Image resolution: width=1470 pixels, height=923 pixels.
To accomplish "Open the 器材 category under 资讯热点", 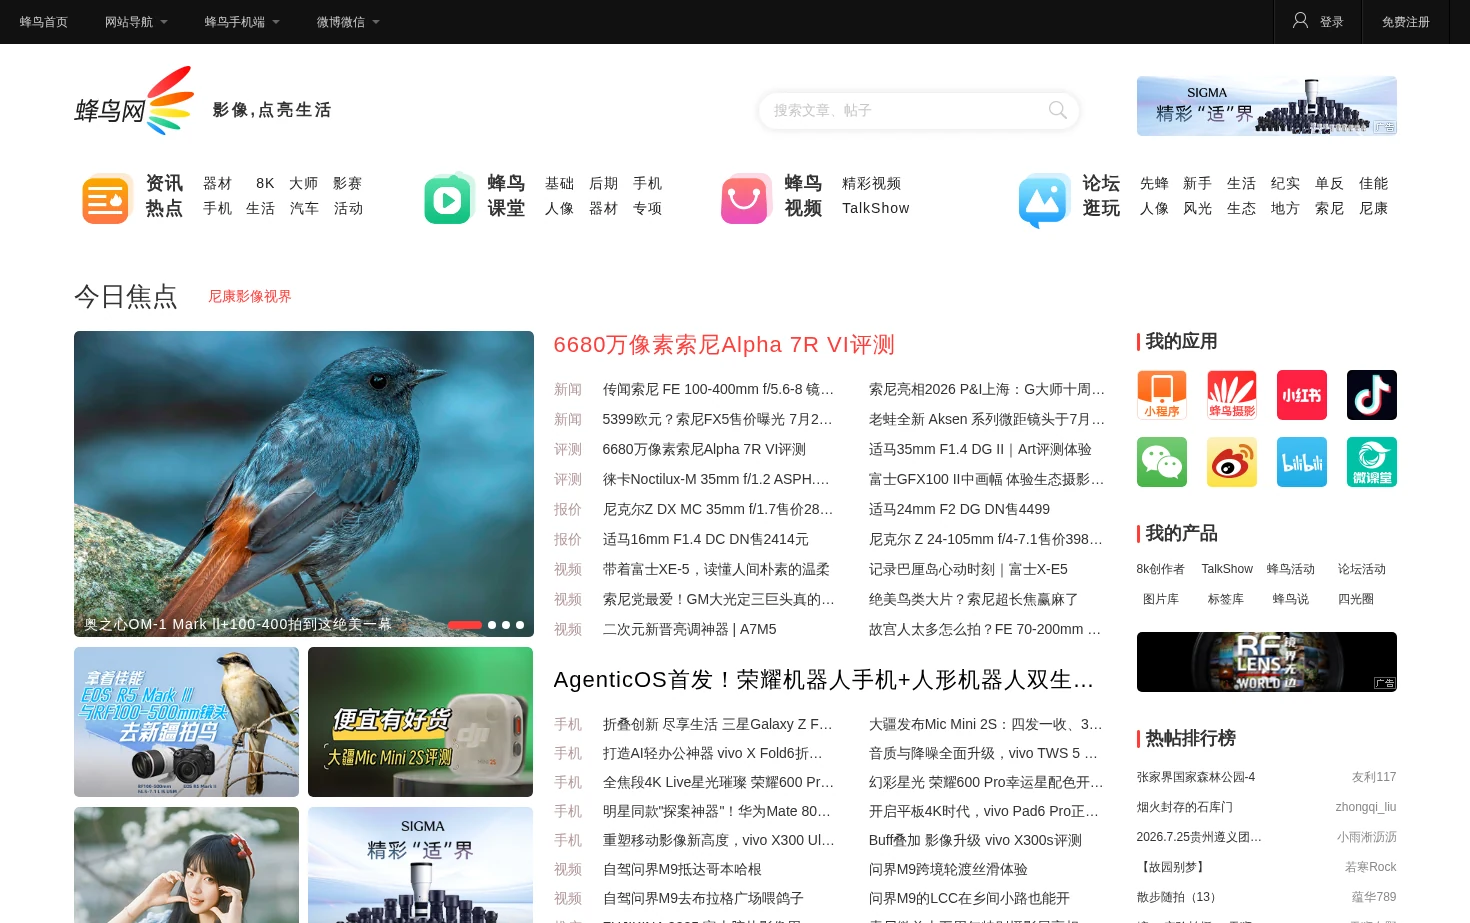I will [x=217, y=183].
